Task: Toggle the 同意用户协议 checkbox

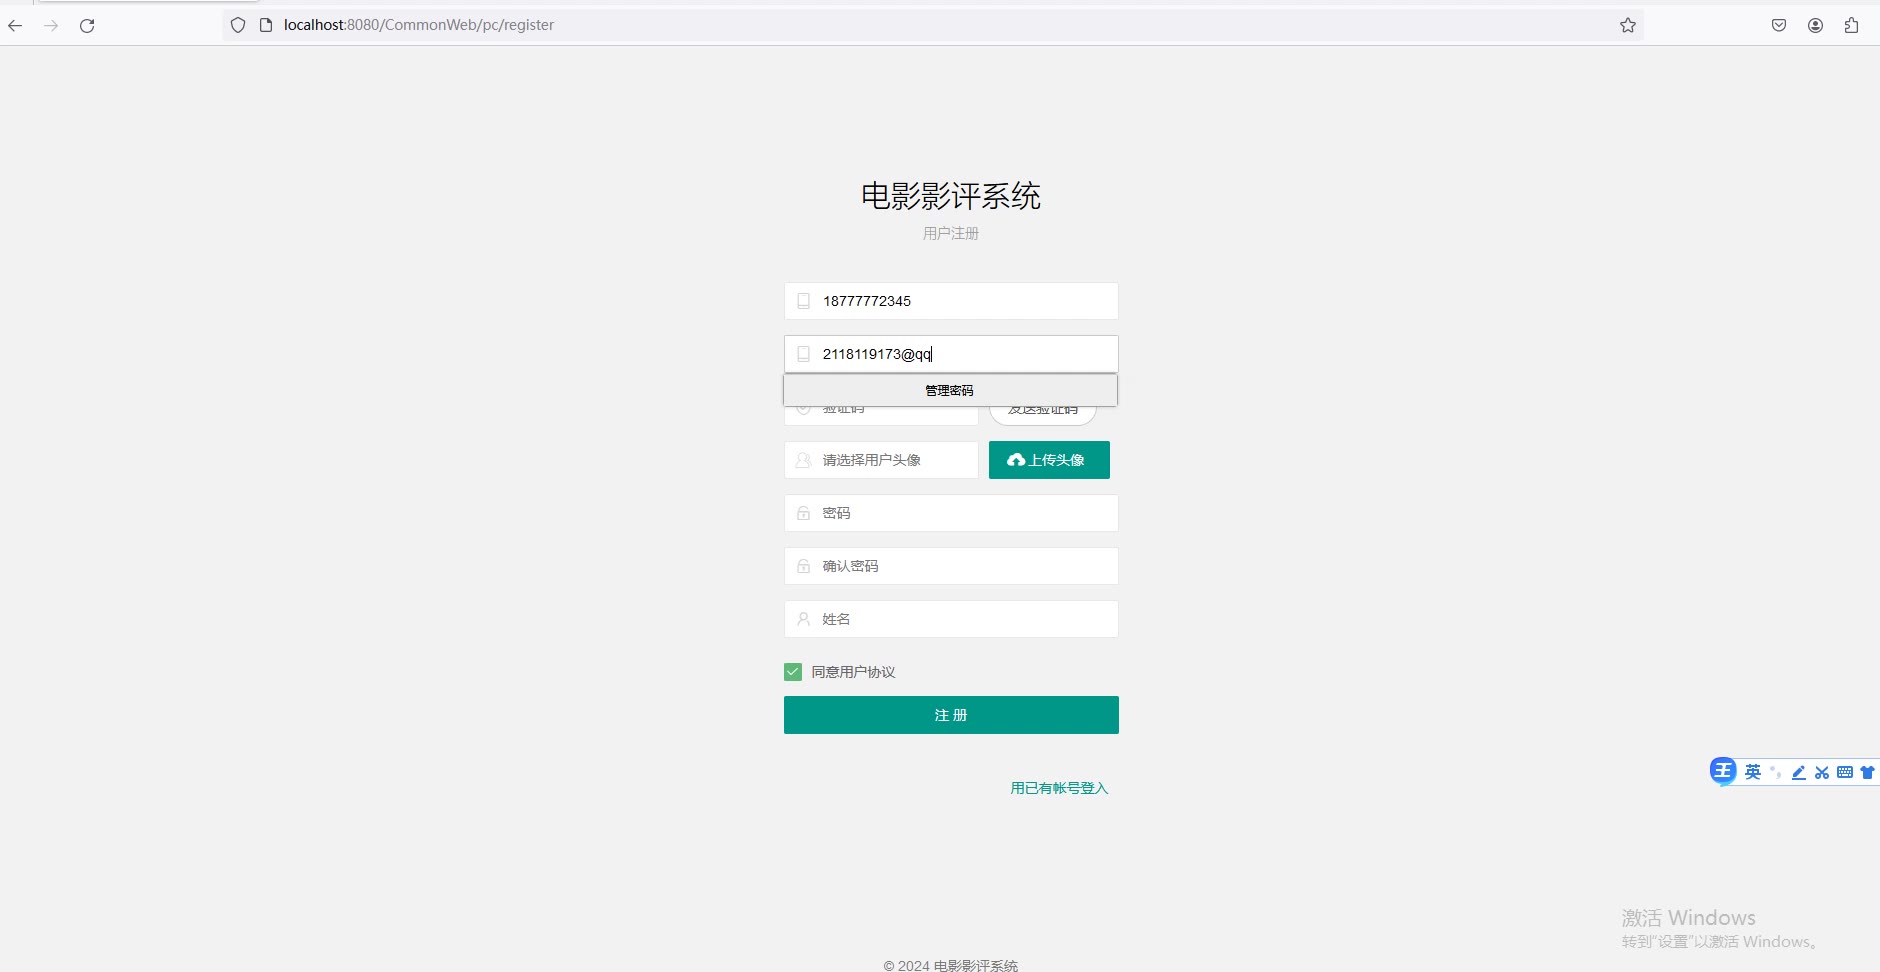Action: (x=793, y=672)
